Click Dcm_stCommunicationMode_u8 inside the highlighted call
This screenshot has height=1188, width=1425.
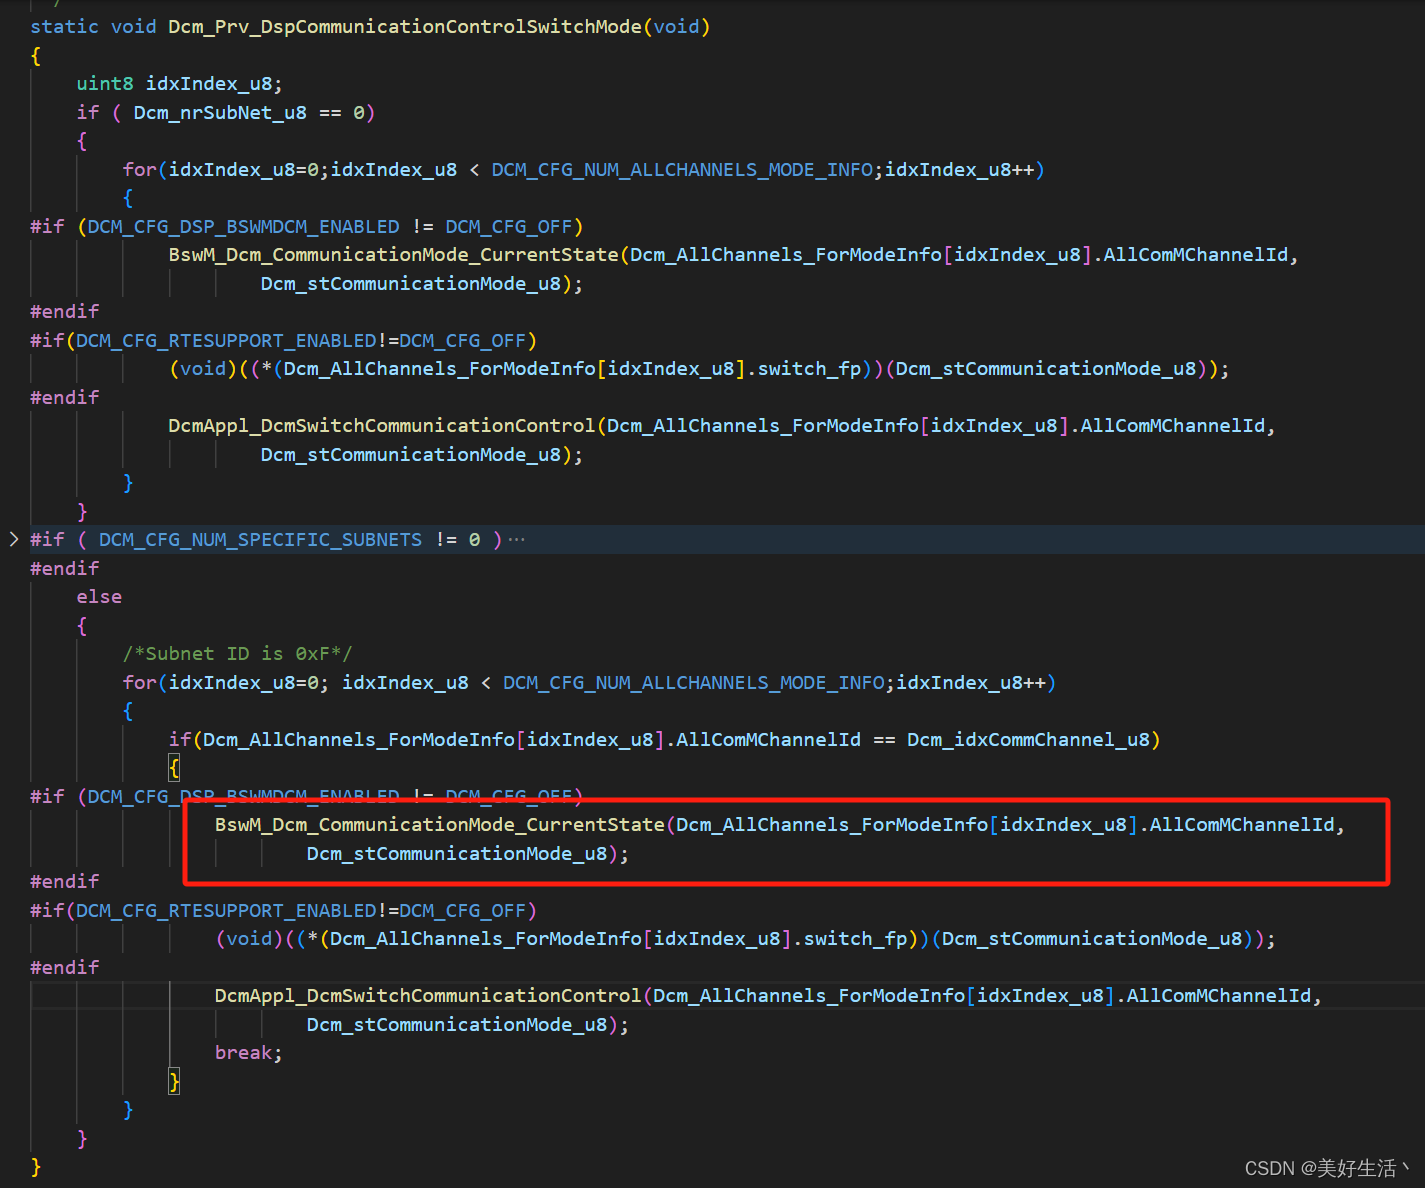(x=457, y=854)
